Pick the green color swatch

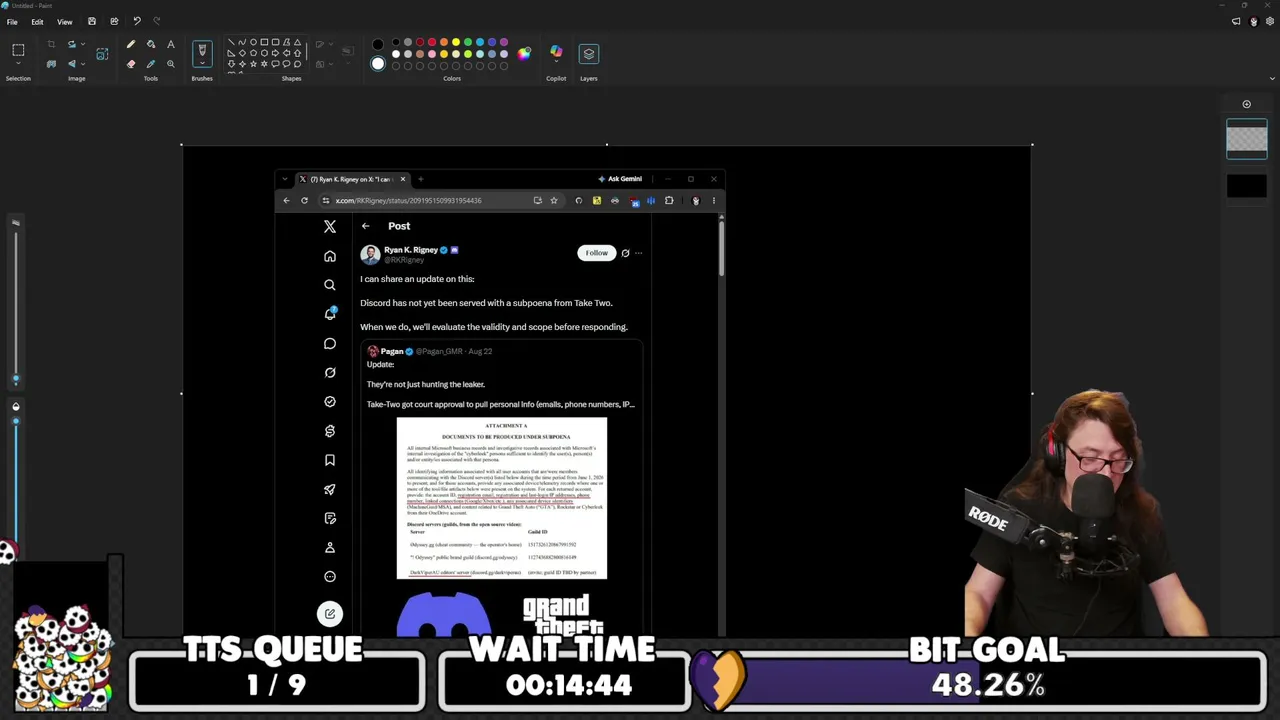pyautogui.click(x=468, y=43)
